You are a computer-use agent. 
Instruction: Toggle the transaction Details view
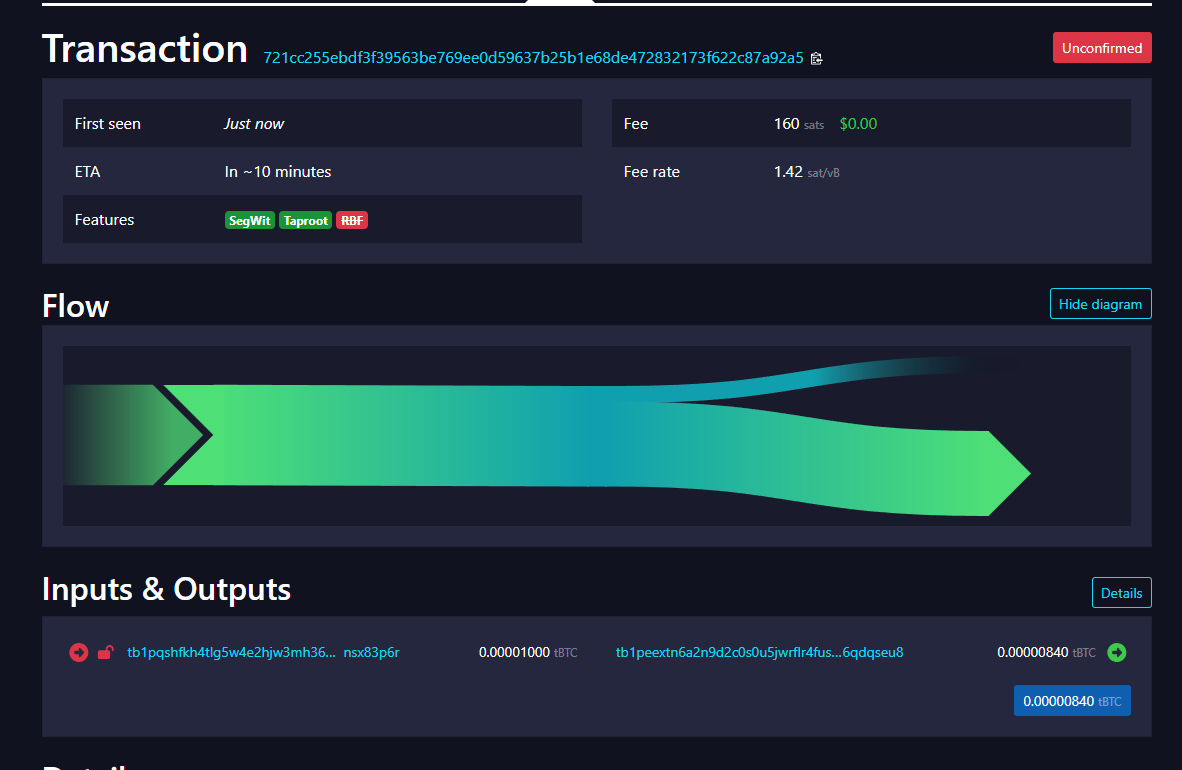click(1121, 592)
